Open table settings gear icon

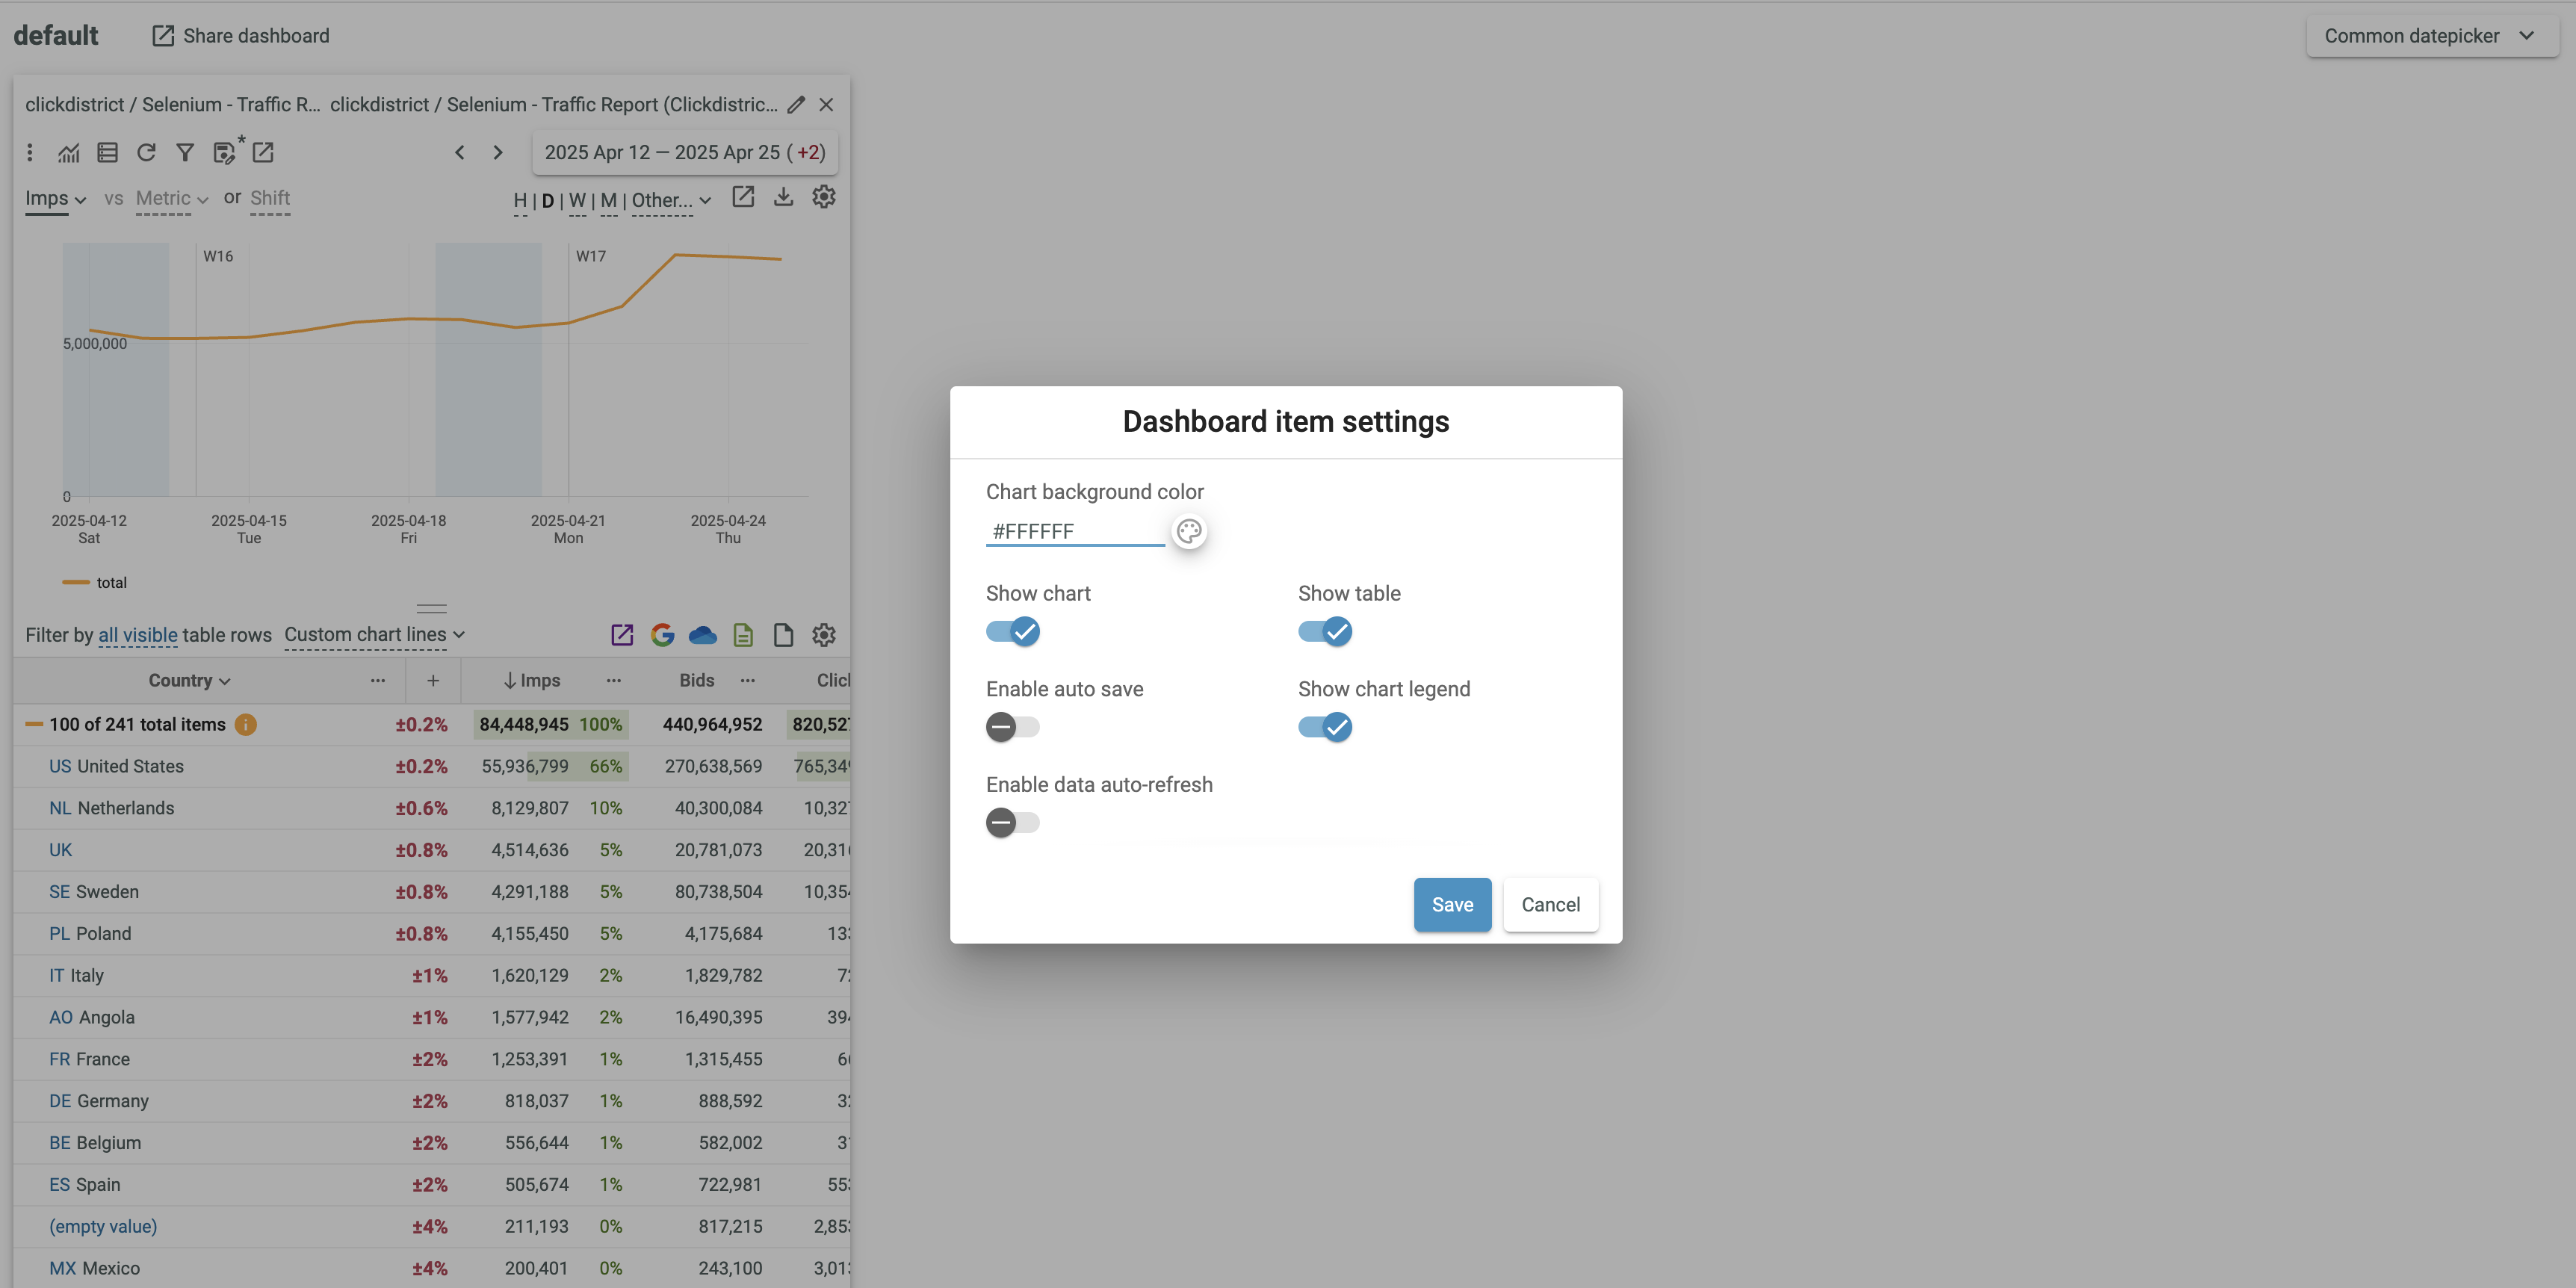coord(823,635)
